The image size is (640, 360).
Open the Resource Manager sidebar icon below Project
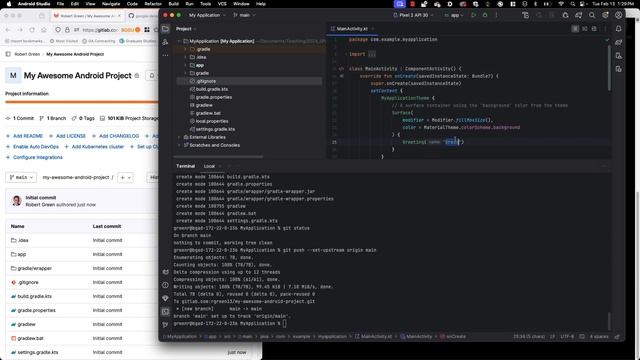tap(165, 42)
